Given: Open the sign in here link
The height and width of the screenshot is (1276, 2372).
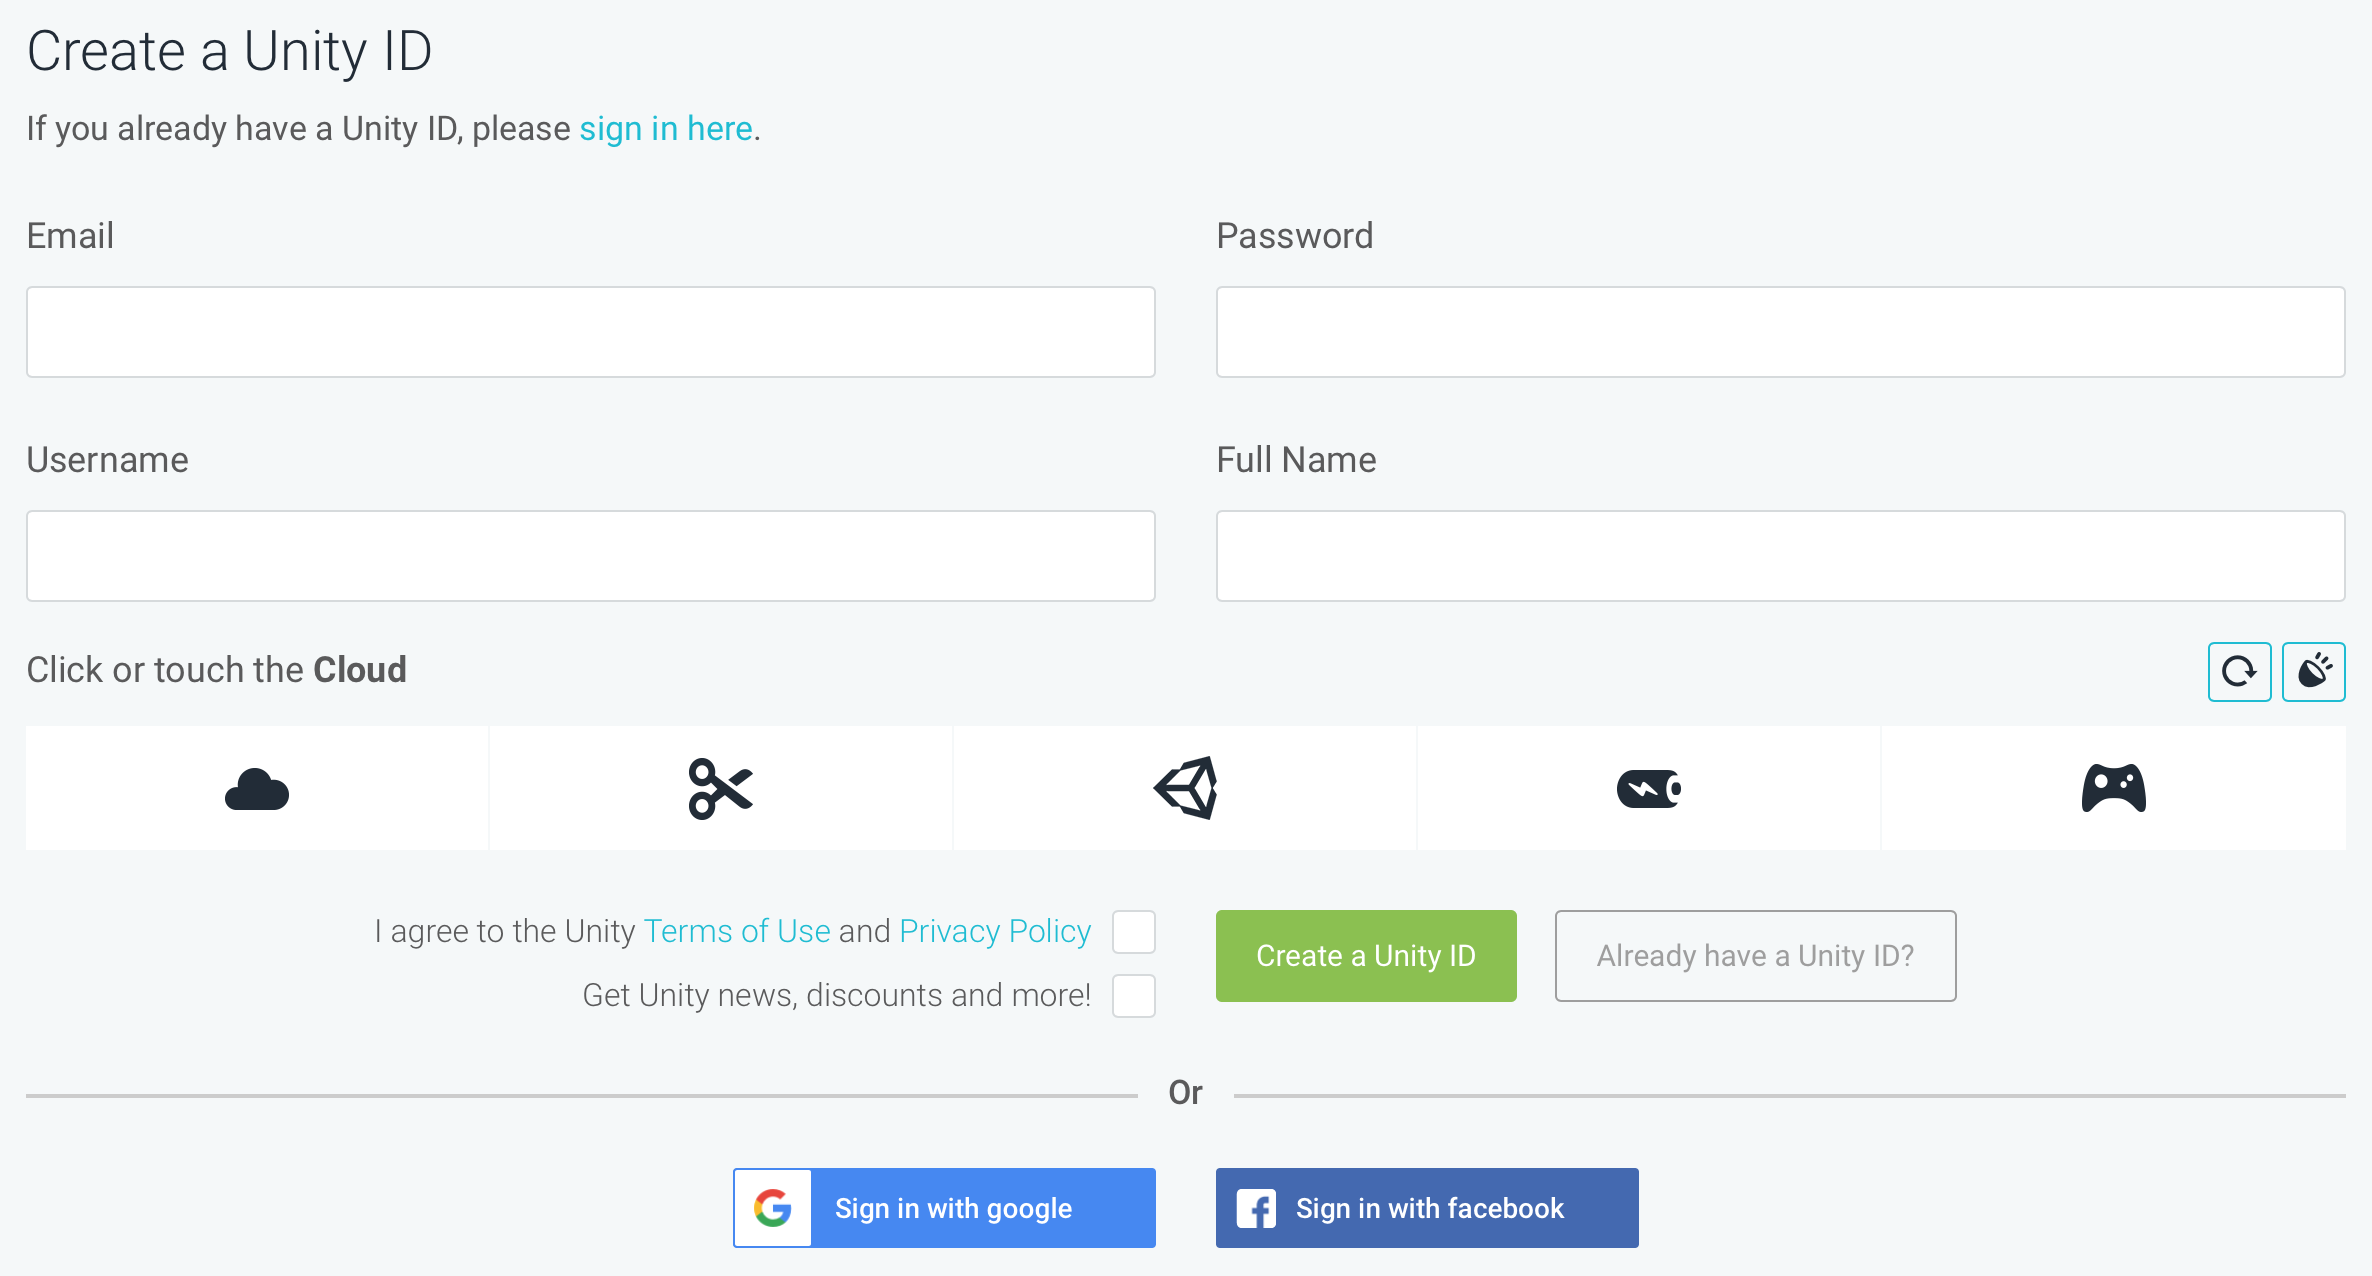Looking at the screenshot, I should click(x=666, y=129).
